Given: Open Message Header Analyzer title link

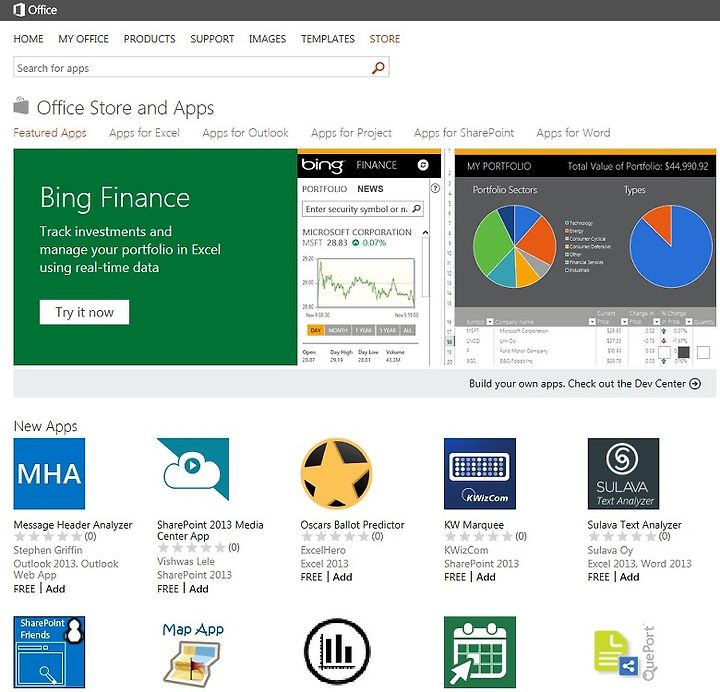Looking at the screenshot, I should point(73,525).
